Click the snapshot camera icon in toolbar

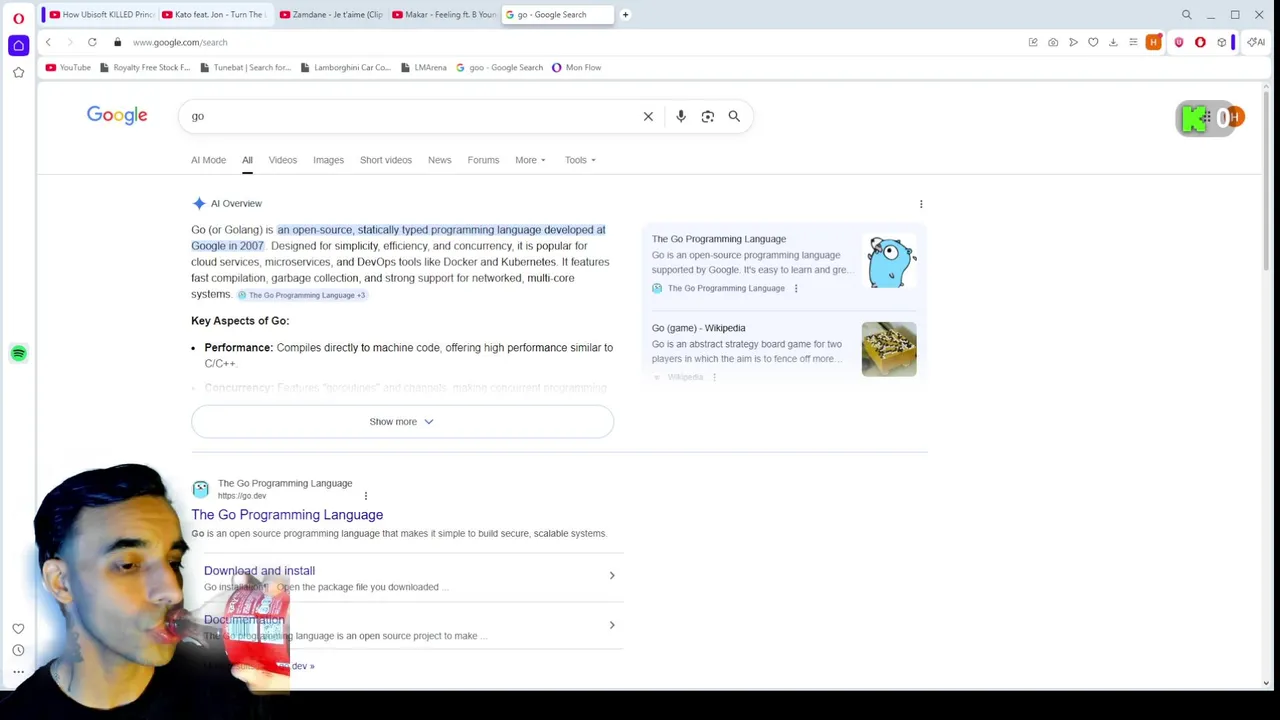(1053, 42)
